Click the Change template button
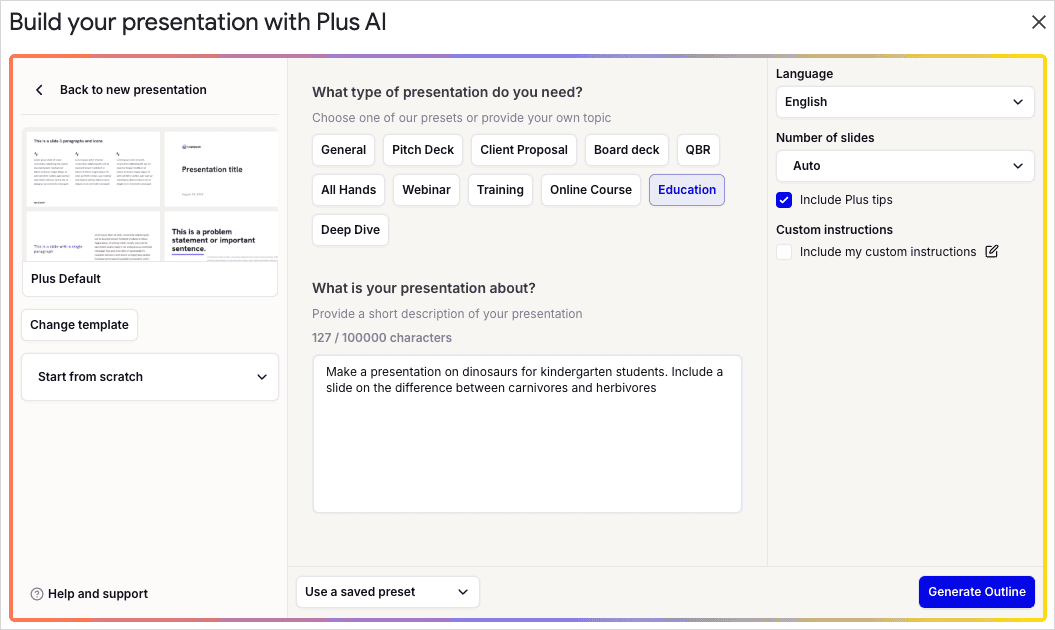Image resolution: width=1055 pixels, height=630 pixels. click(79, 325)
